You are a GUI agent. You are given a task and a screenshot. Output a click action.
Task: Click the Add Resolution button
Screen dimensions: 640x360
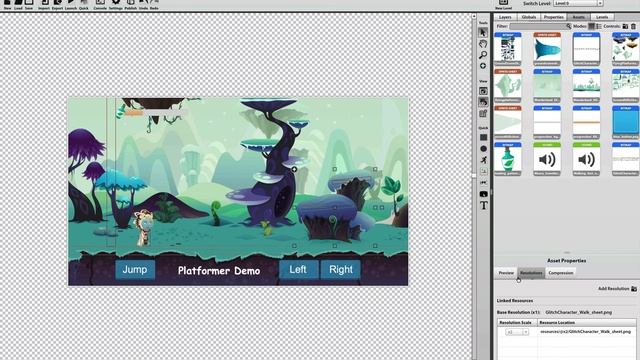pyautogui.click(x=617, y=289)
